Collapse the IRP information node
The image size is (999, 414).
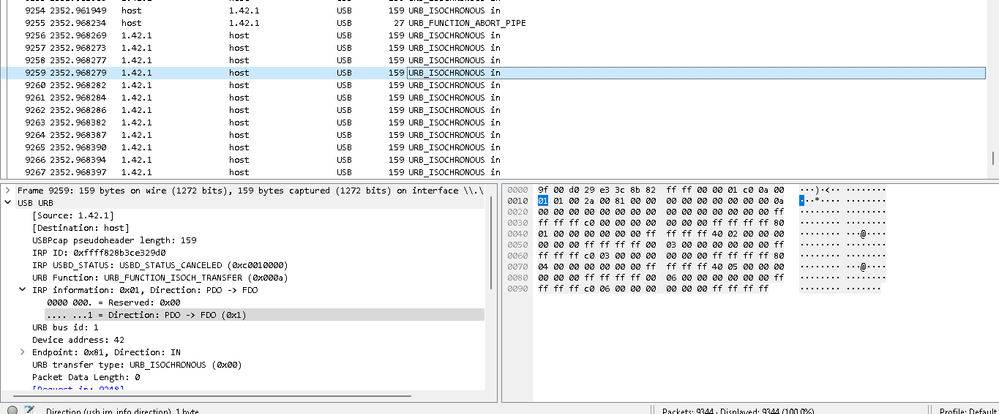pyautogui.click(x=23, y=290)
